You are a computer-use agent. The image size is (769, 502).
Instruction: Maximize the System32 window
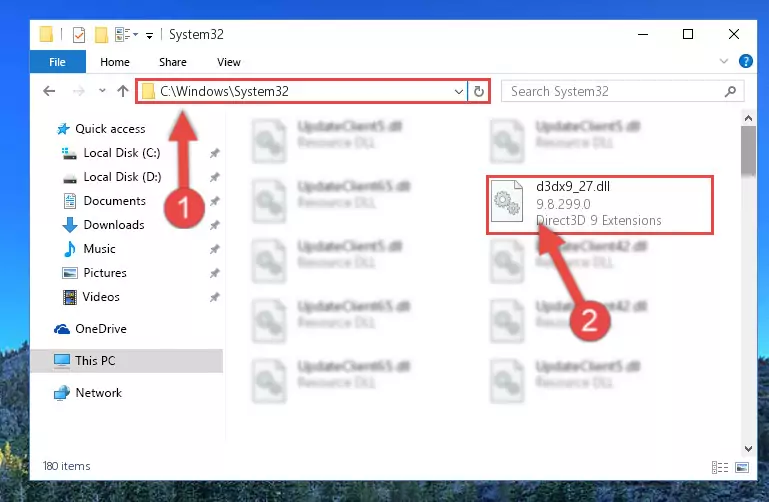[688, 34]
